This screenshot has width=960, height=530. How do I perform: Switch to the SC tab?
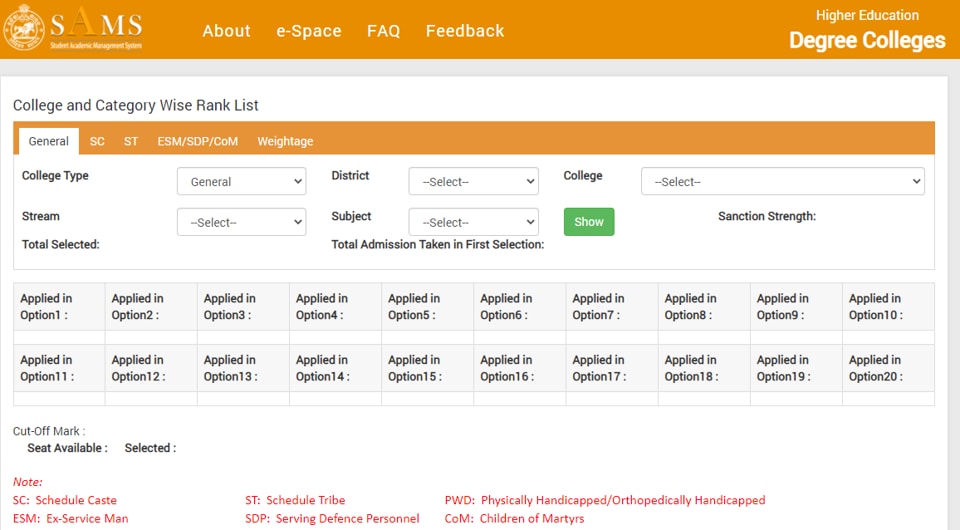pyautogui.click(x=97, y=141)
